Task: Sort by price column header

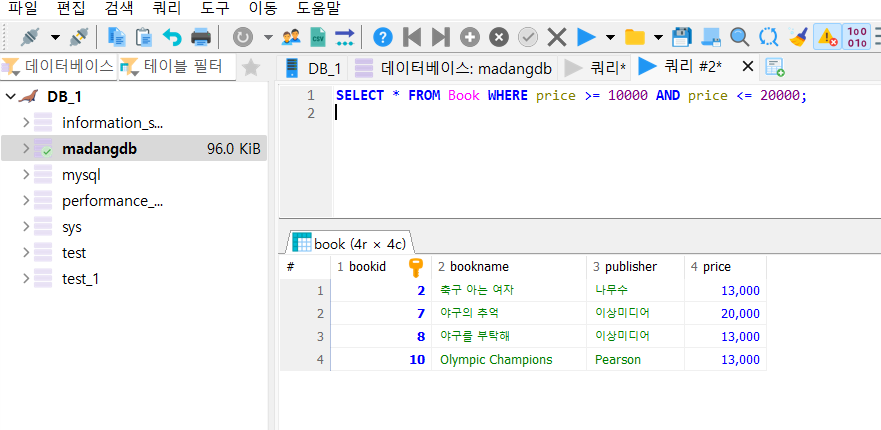Action: (x=725, y=267)
